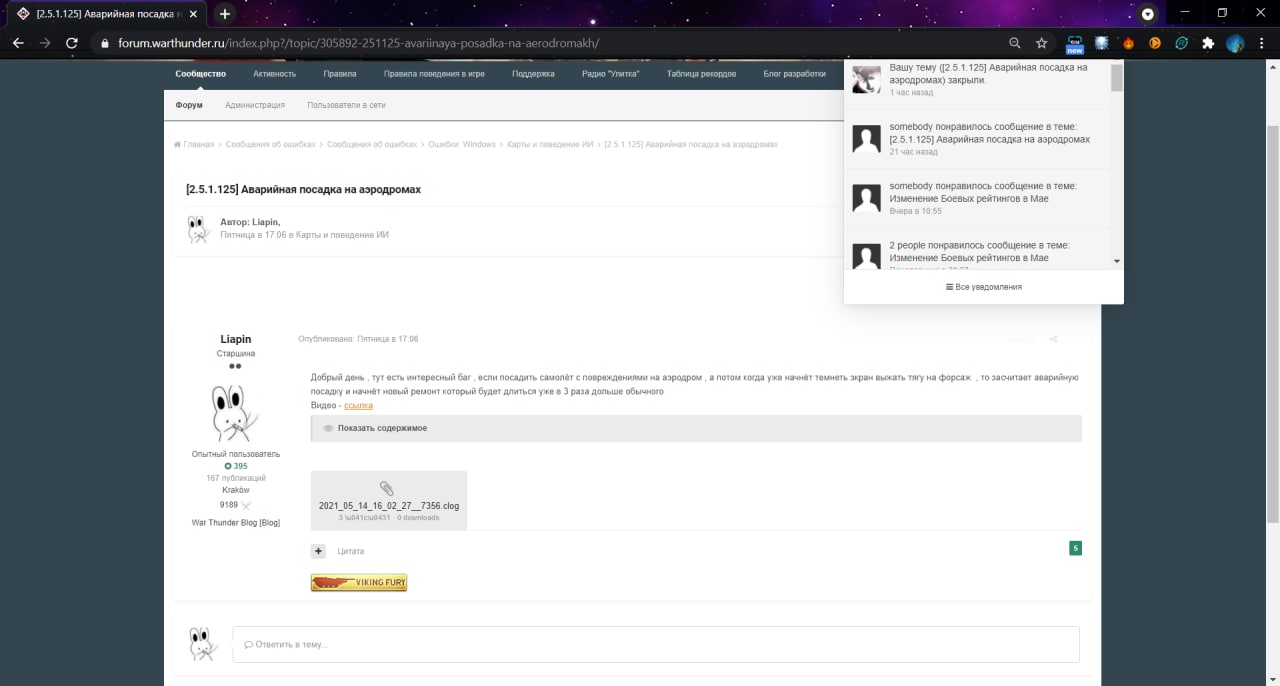Image resolution: width=1280 pixels, height=686 pixels.
Task: Open the teal circular R extension
Action: (1182, 43)
